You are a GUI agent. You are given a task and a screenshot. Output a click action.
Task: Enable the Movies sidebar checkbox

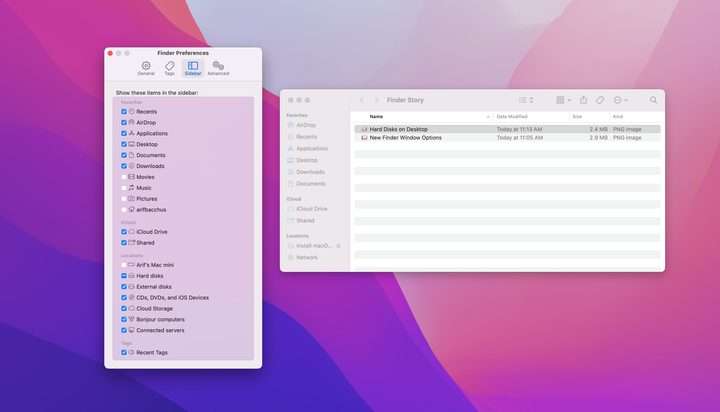point(124,177)
